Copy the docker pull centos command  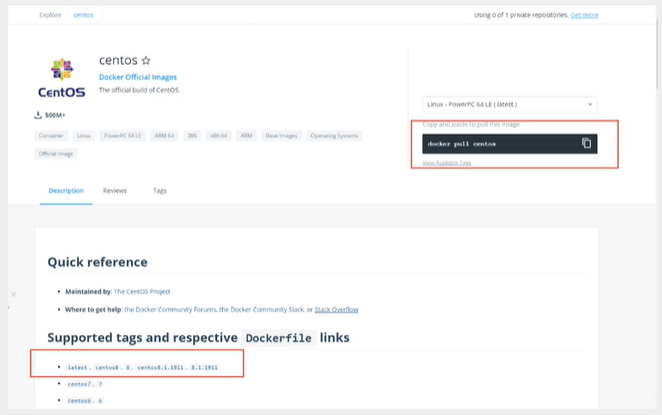tap(586, 143)
